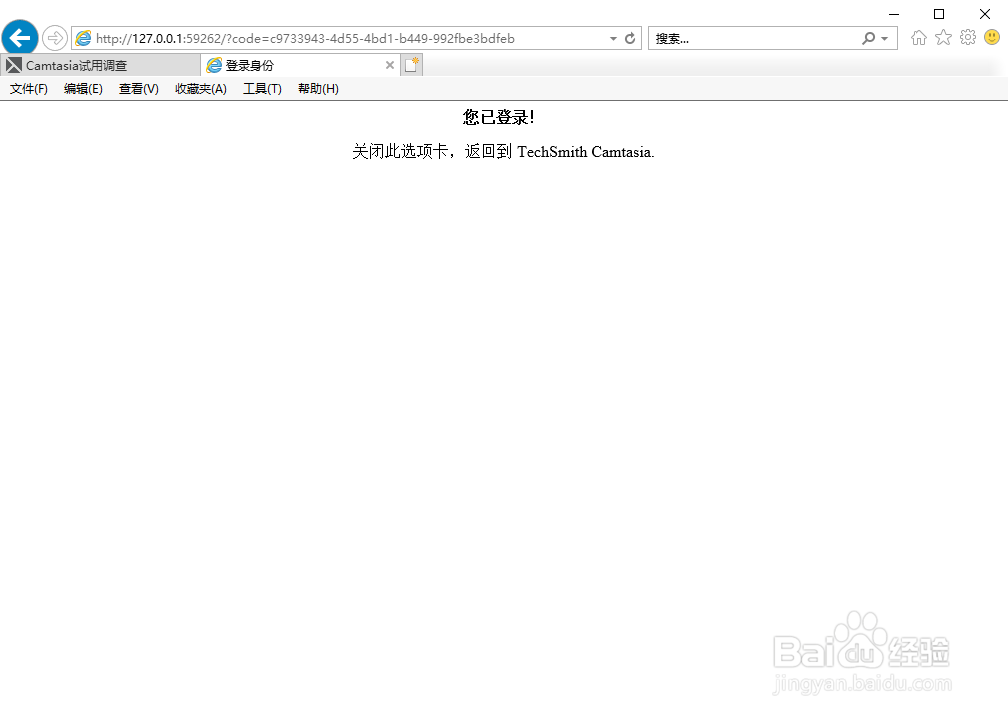1008x719 pixels.
Task: Open the Home page icon
Action: [919, 38]
